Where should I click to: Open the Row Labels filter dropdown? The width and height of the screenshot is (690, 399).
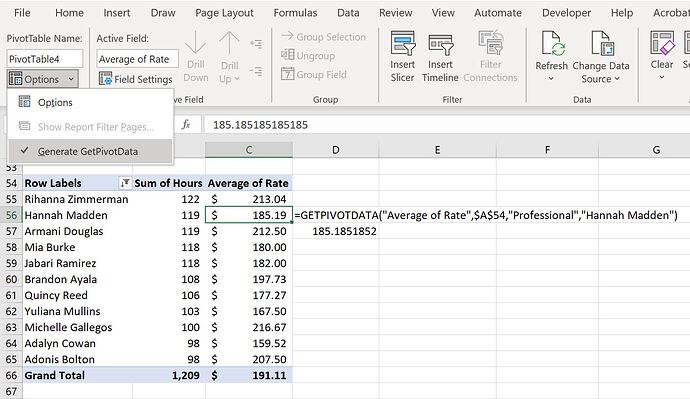point(125,183)
